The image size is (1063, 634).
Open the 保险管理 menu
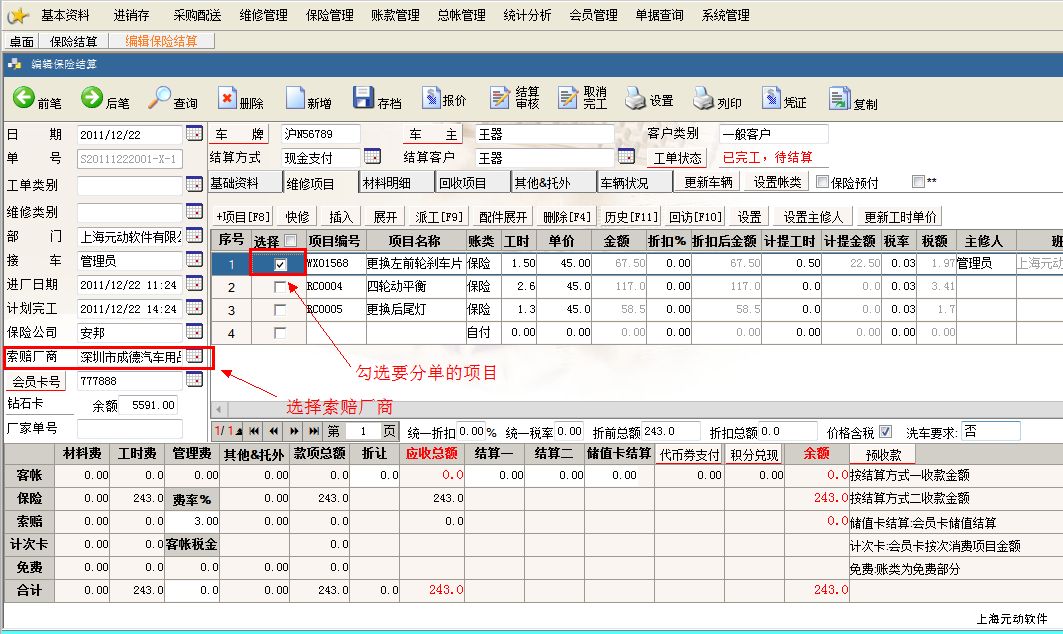coord(328,15)
